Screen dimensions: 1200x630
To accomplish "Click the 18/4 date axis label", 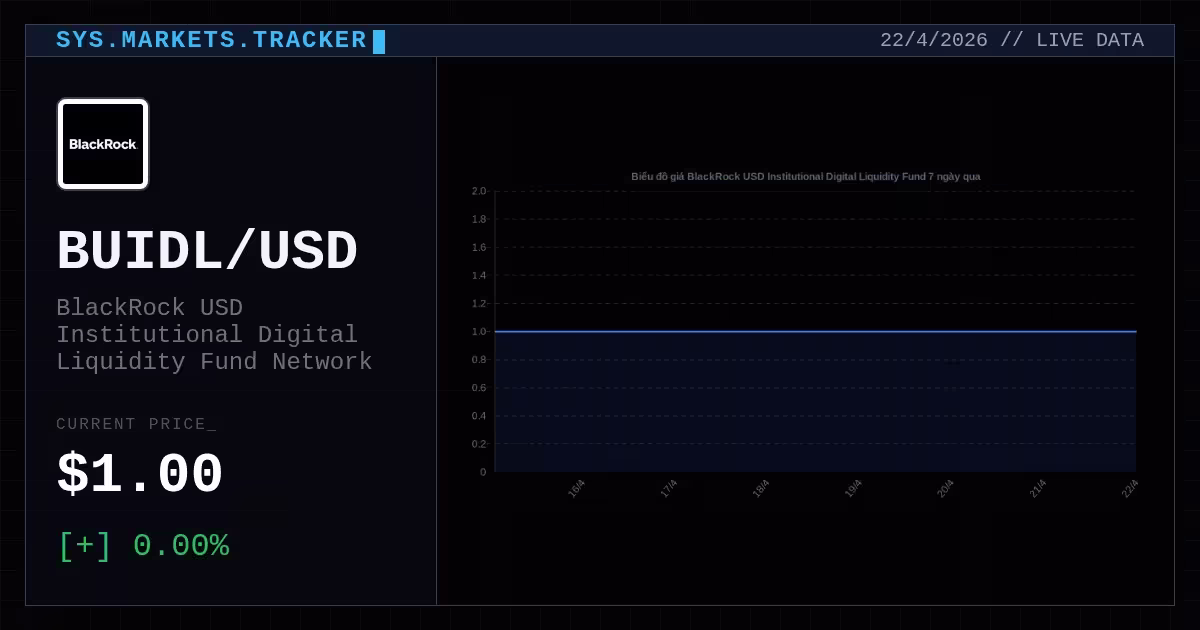I will coord(761,488).
